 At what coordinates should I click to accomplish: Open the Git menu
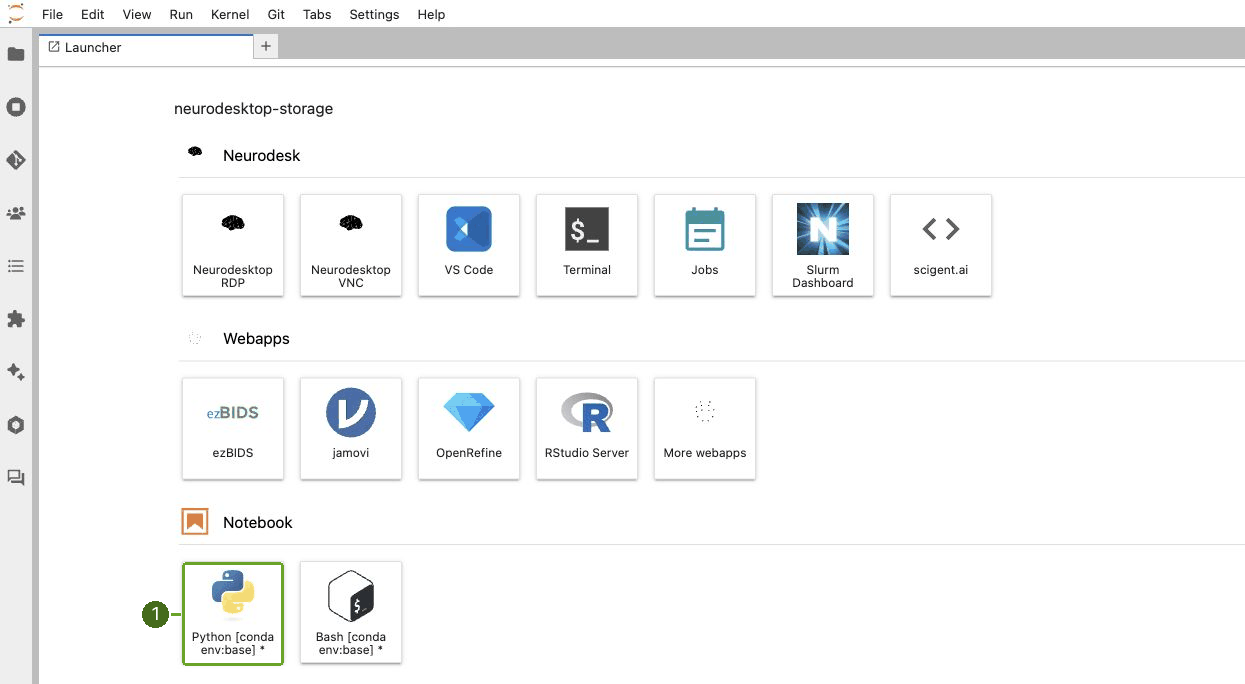coord(277,14)
